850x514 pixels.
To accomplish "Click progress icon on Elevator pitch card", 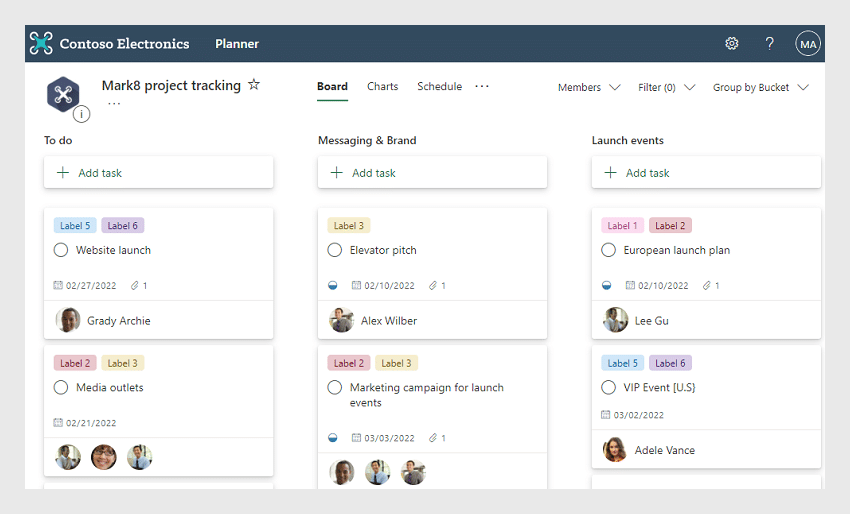I will coord(333,285).
